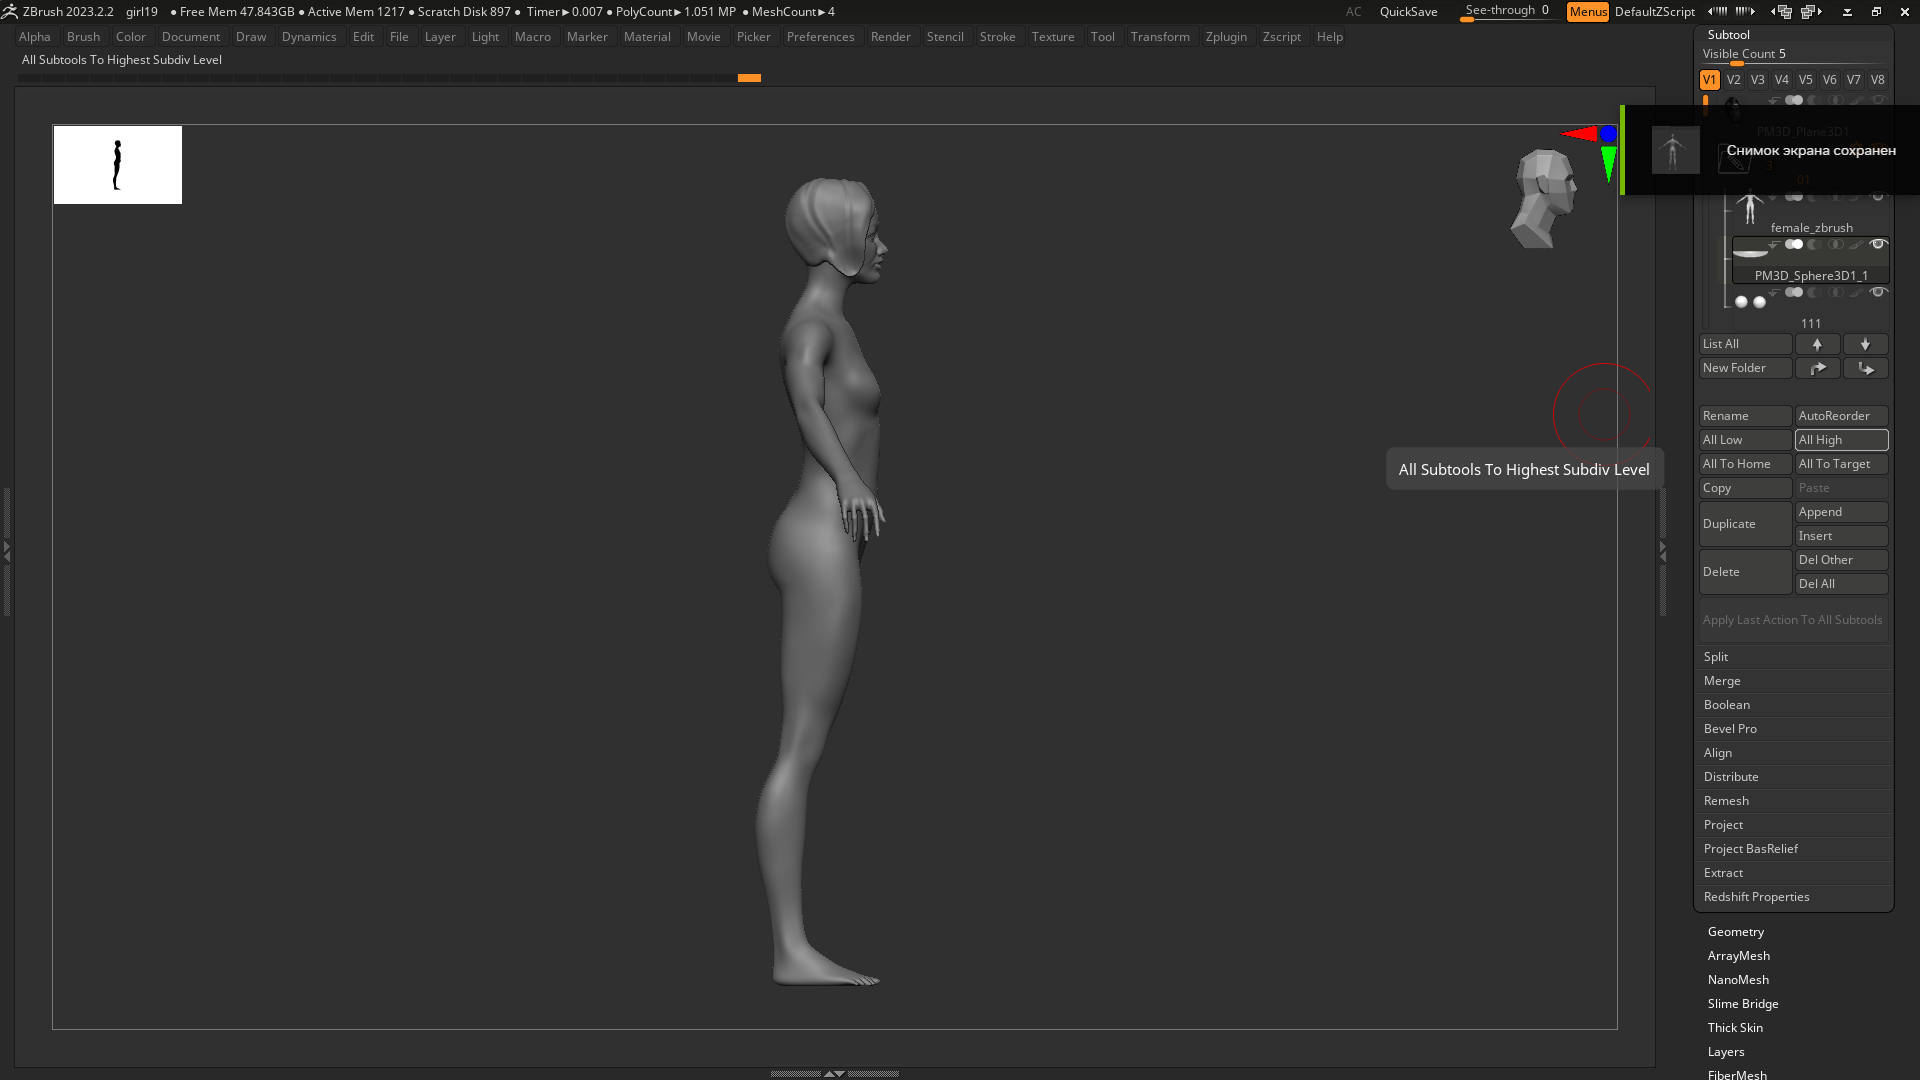Open the Zplugin menu

[1225, 37]
